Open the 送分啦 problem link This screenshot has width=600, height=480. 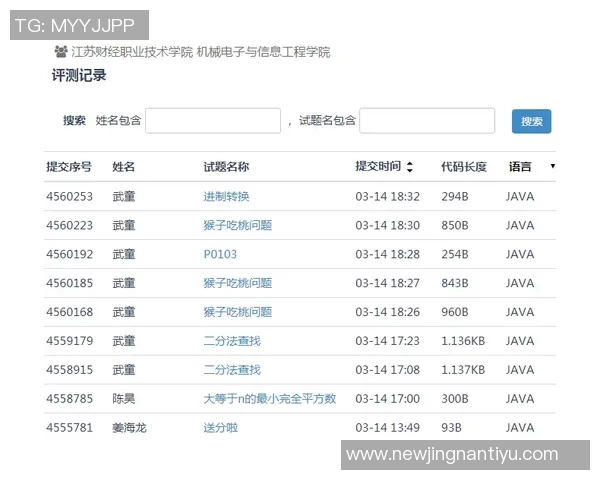220,428
